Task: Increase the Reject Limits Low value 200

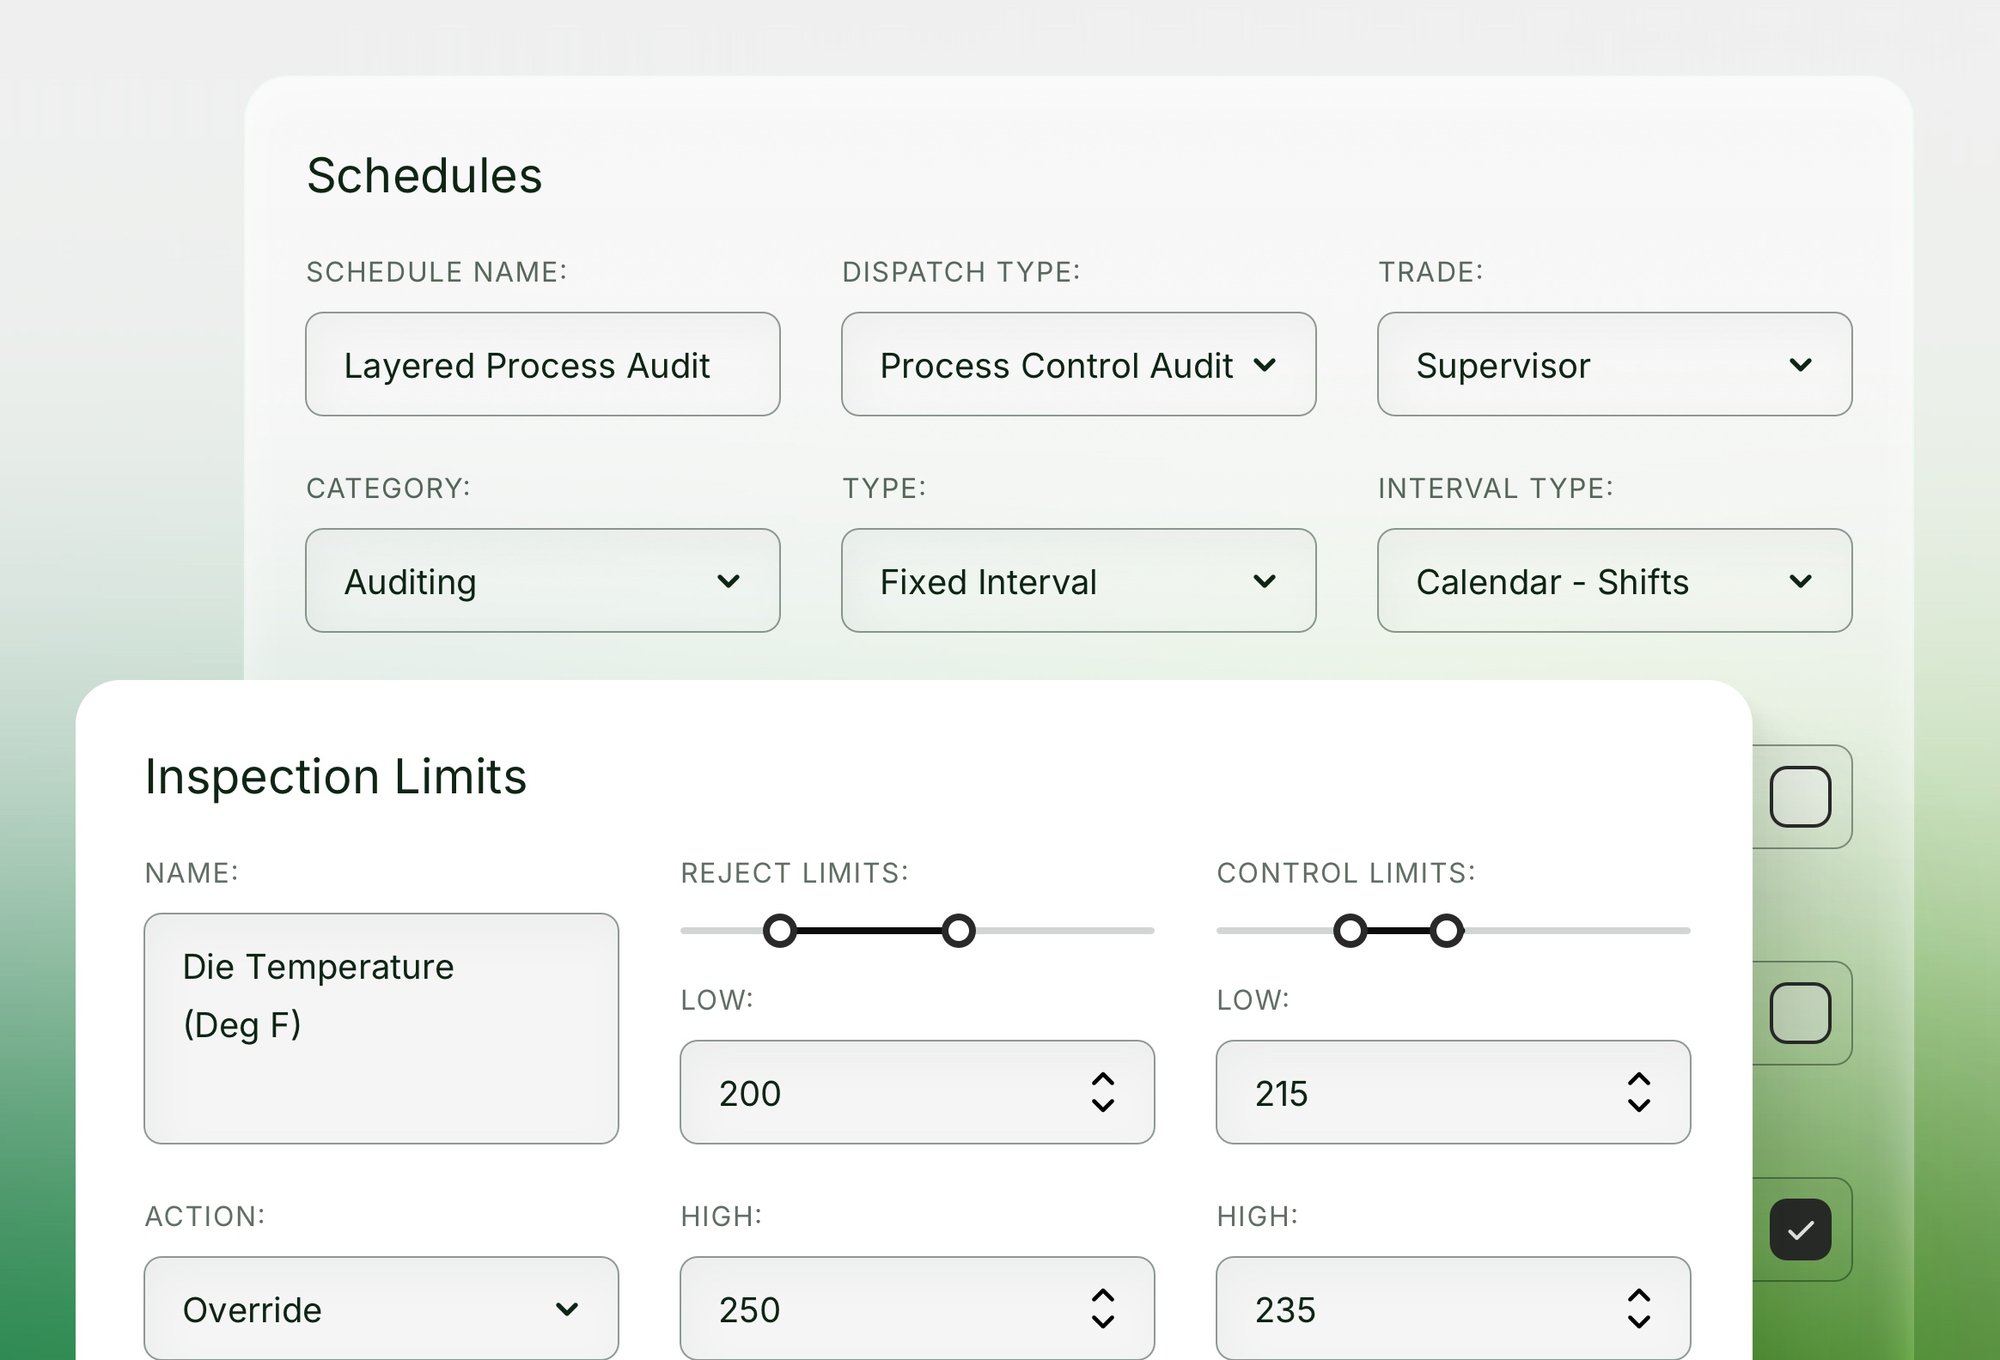Action: [1103, 1079]
